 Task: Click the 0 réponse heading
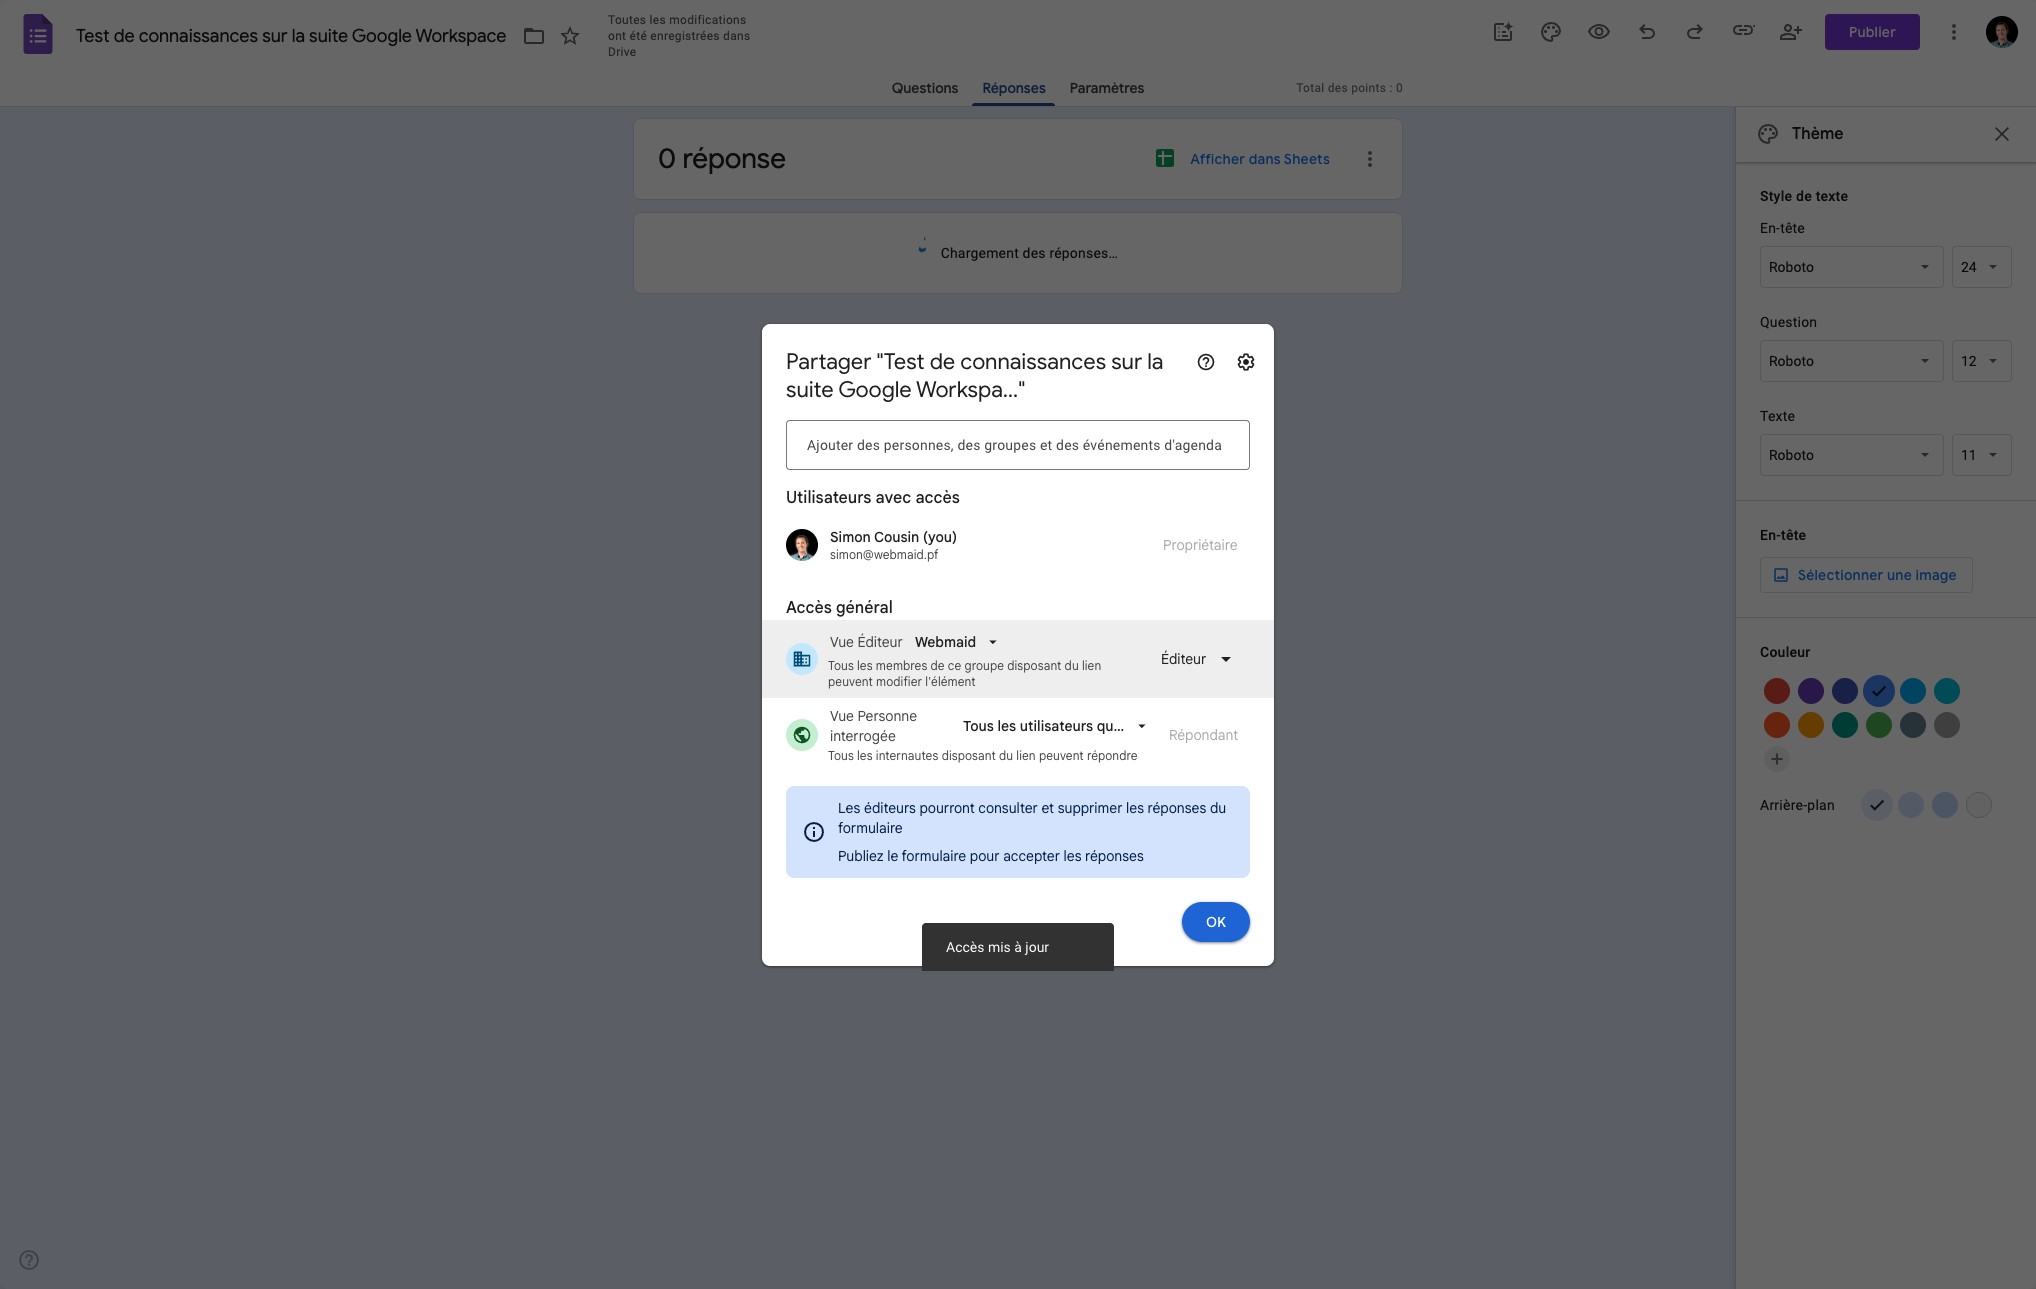[x=722, y=159]
